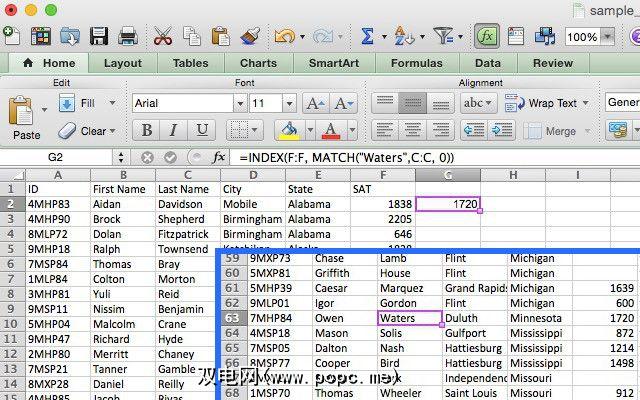Open the template gallery icon

[41, 36]
